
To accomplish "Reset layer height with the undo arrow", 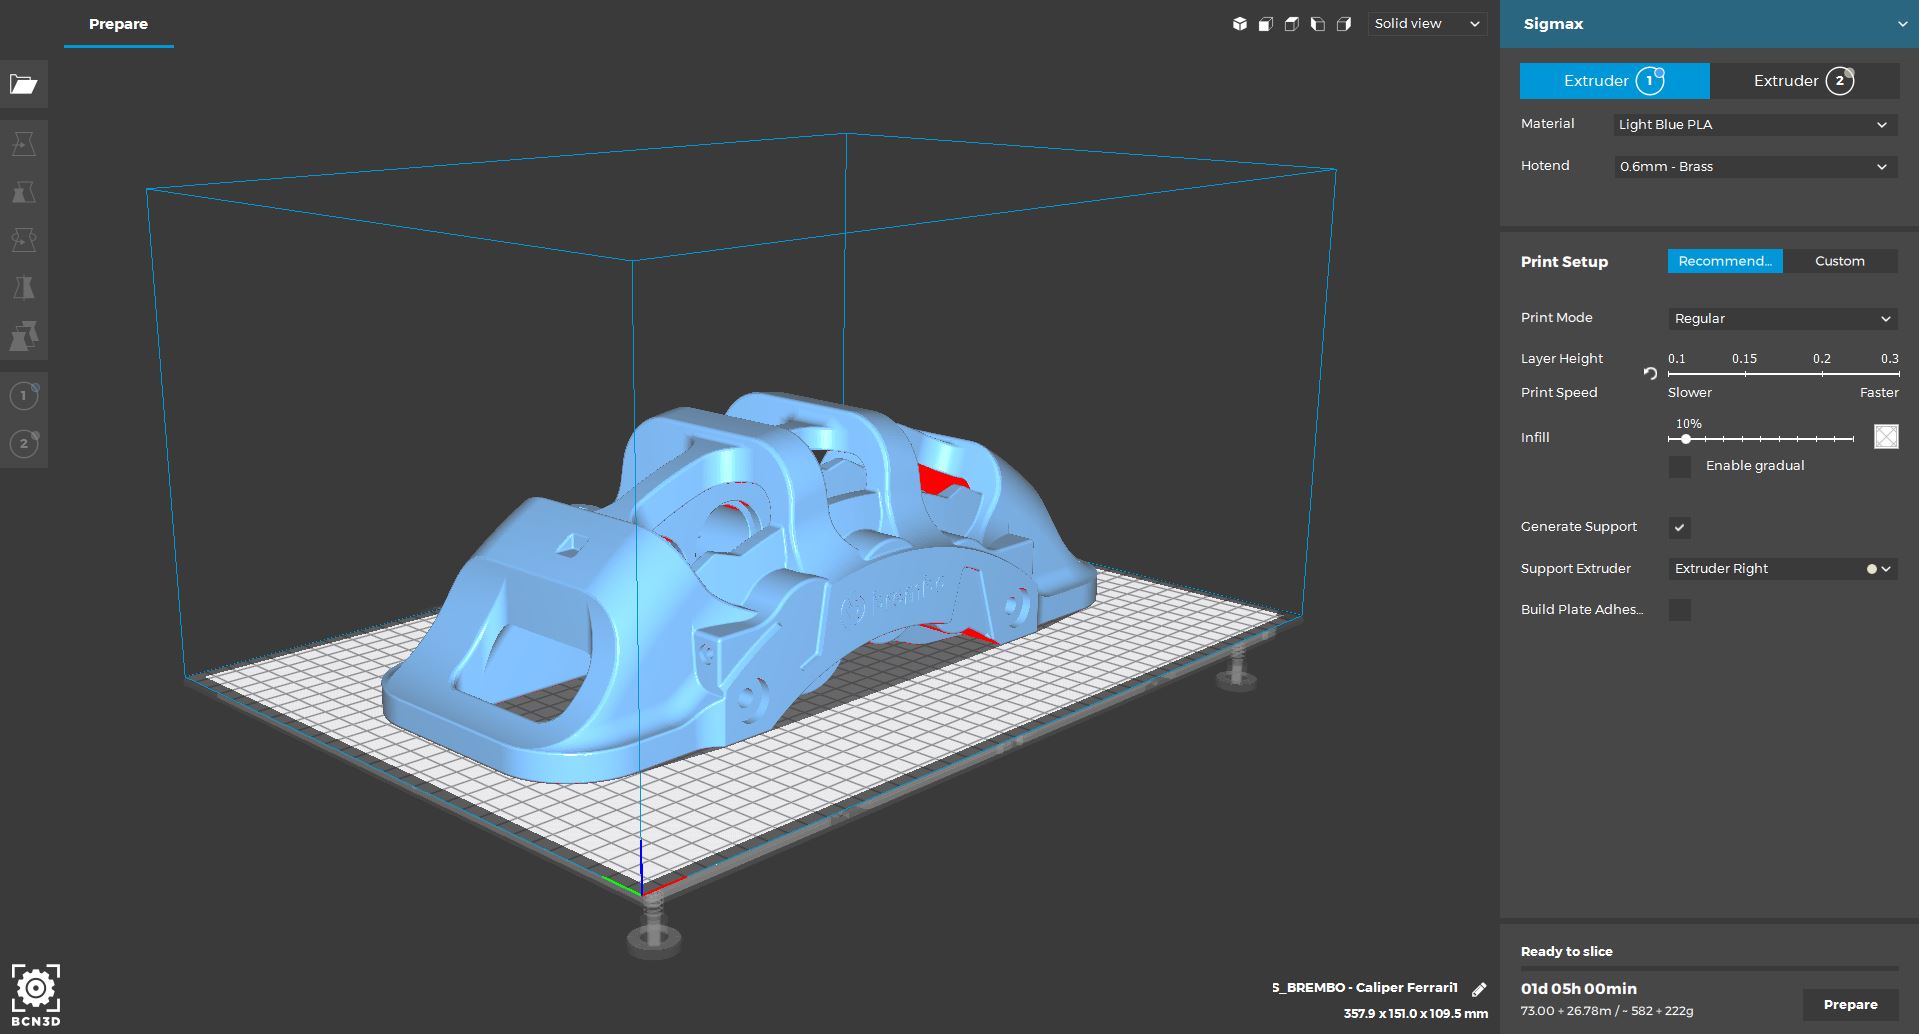I will [1650, 373].
